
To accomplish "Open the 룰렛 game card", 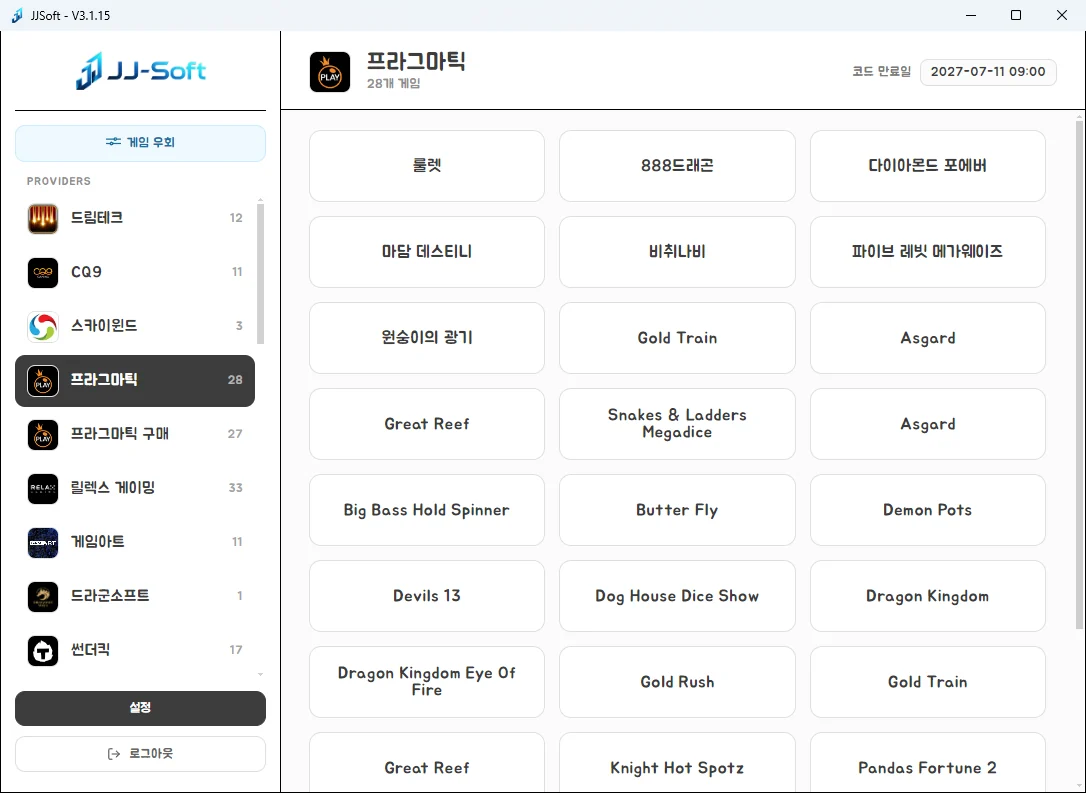I will [427, 166].
